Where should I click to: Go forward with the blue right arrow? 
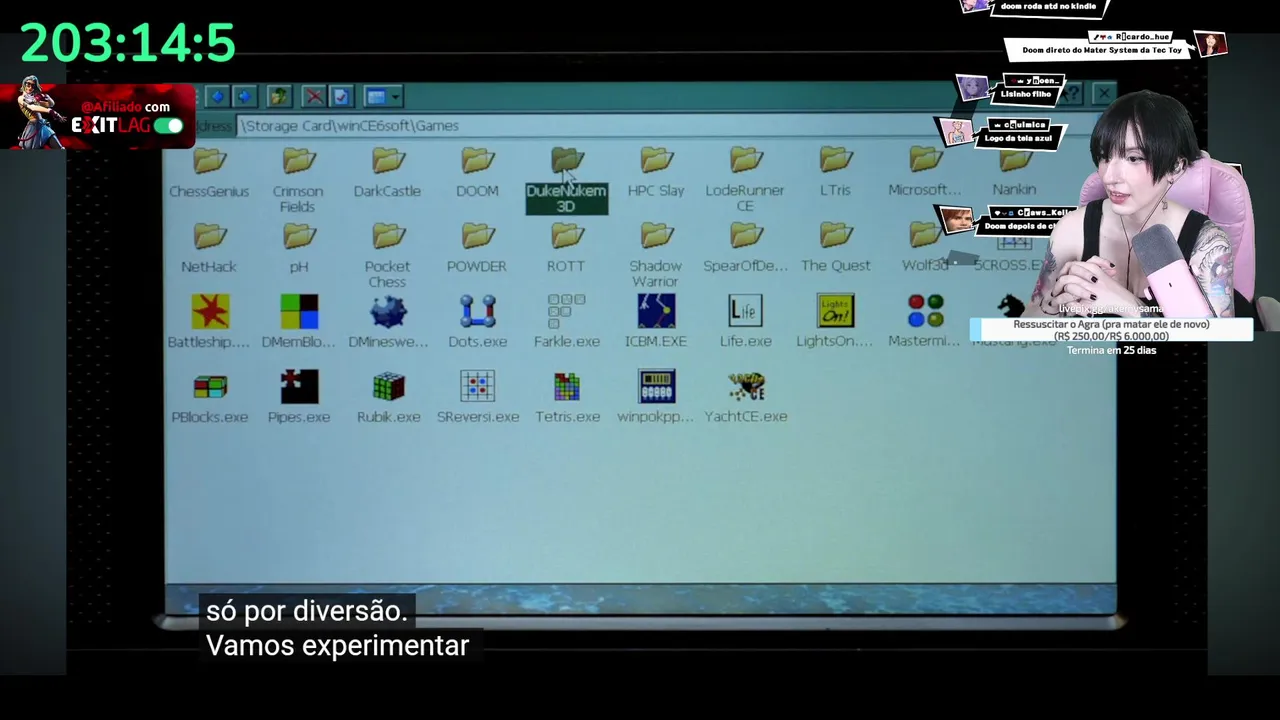pyautogui.click(x=244, y=96)
